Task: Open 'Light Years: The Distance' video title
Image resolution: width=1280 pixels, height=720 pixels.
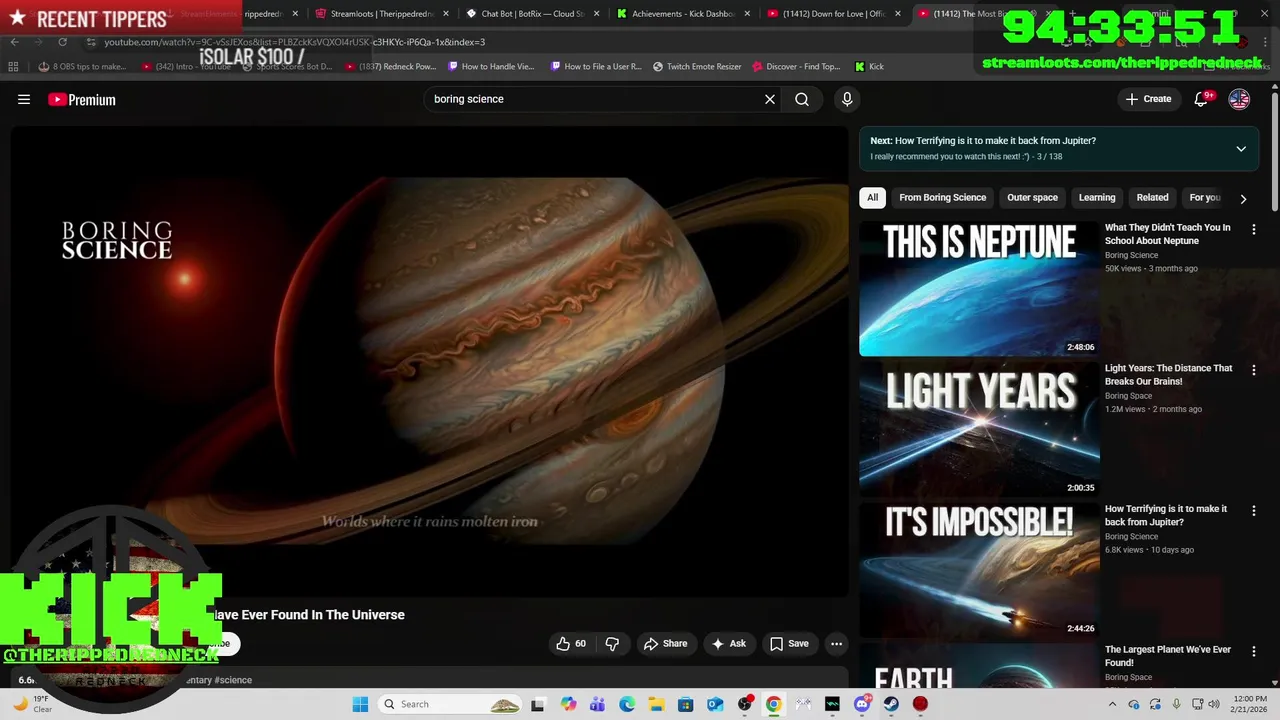Action: (1168, 375)
